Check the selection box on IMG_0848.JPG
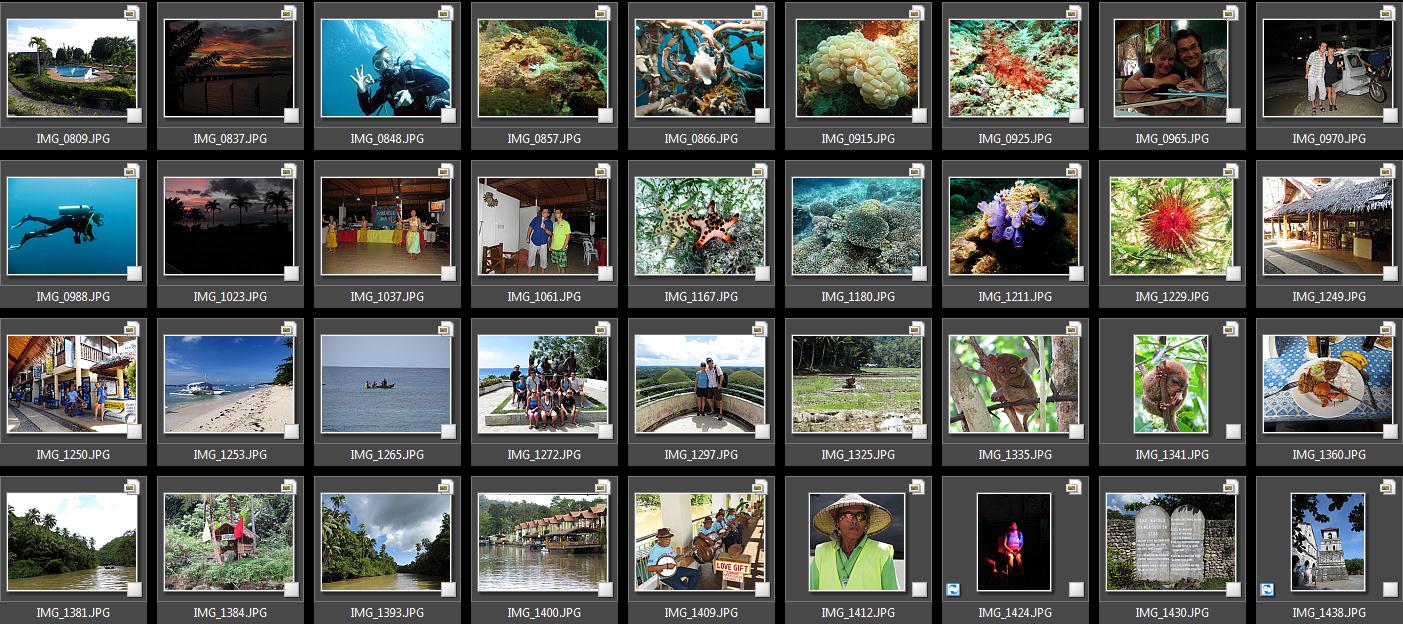The height and width of the screenshot is (624, 1403). click(x=448, y=115)
